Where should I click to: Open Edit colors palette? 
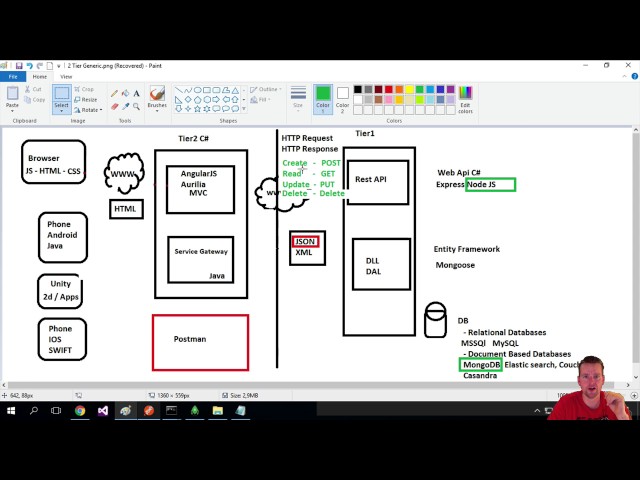coord(465,99)
